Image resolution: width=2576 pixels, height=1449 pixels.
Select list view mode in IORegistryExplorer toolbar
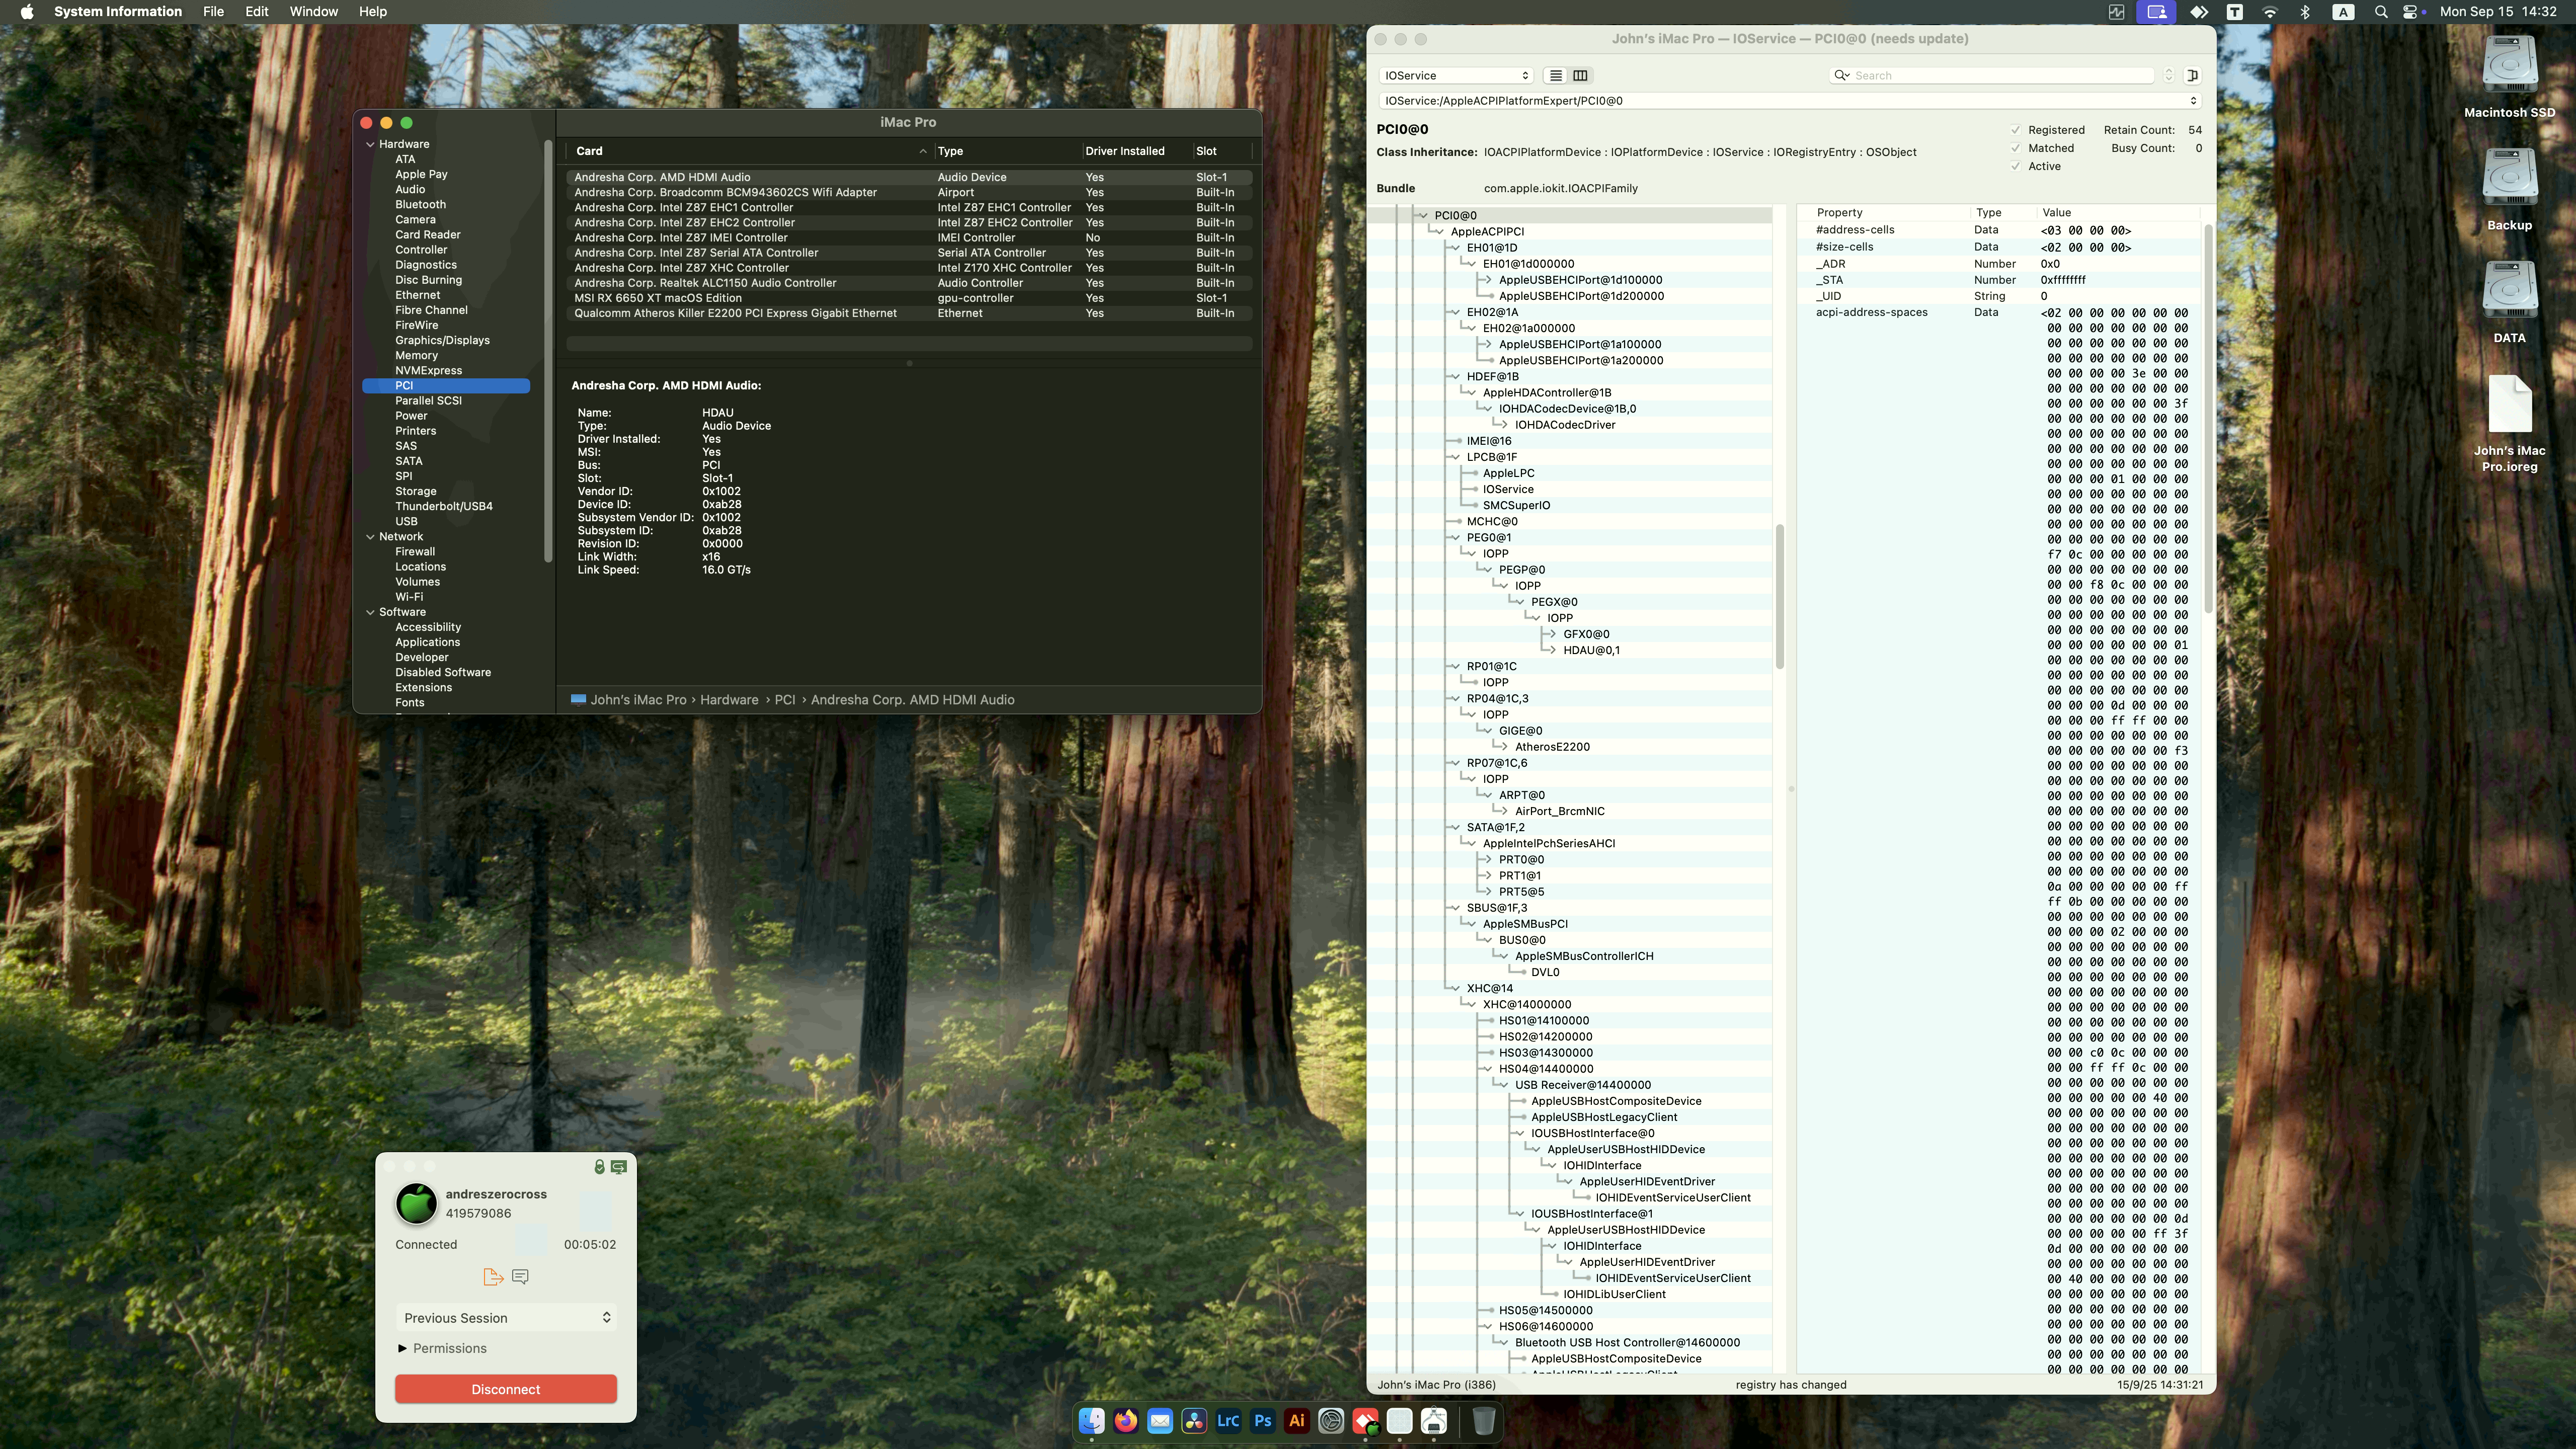pos(1556,76)
